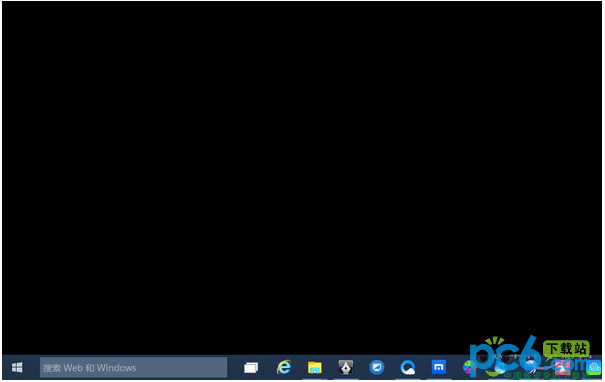Image resolution: width=605 pixels, height=382 pixels.
Task: Launch Internet Explorer from the taskbar
Action: point(284,367)
